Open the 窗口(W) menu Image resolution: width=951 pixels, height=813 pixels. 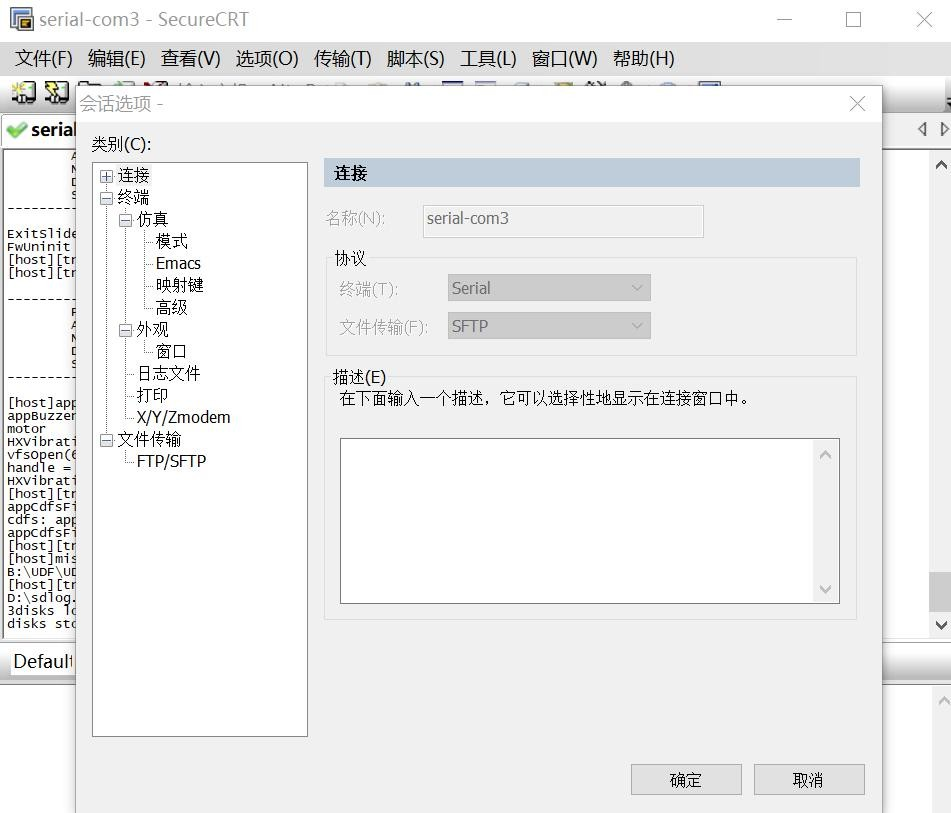pyautogui.click(x=565, y=58)
